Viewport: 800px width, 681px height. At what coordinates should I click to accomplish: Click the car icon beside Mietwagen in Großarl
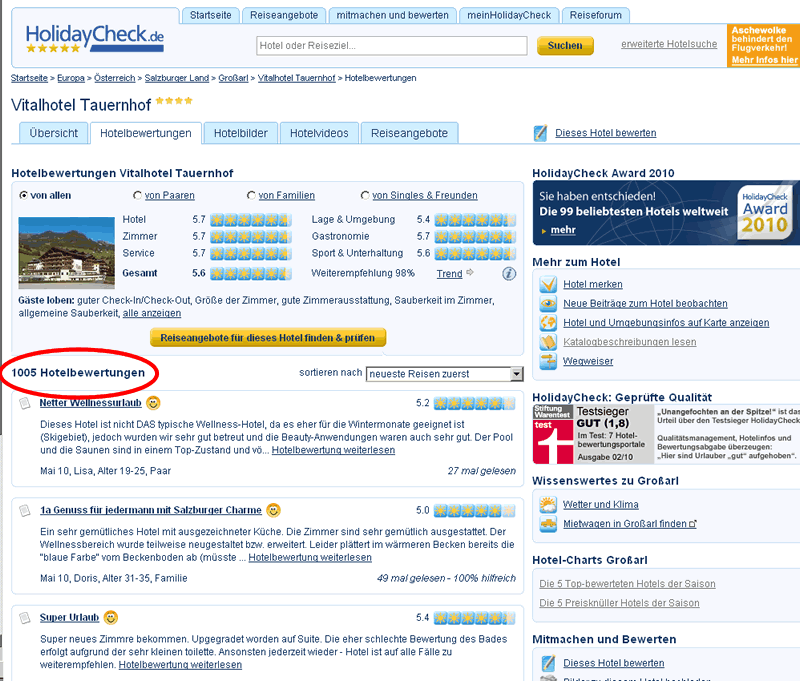tap(548, 524)
